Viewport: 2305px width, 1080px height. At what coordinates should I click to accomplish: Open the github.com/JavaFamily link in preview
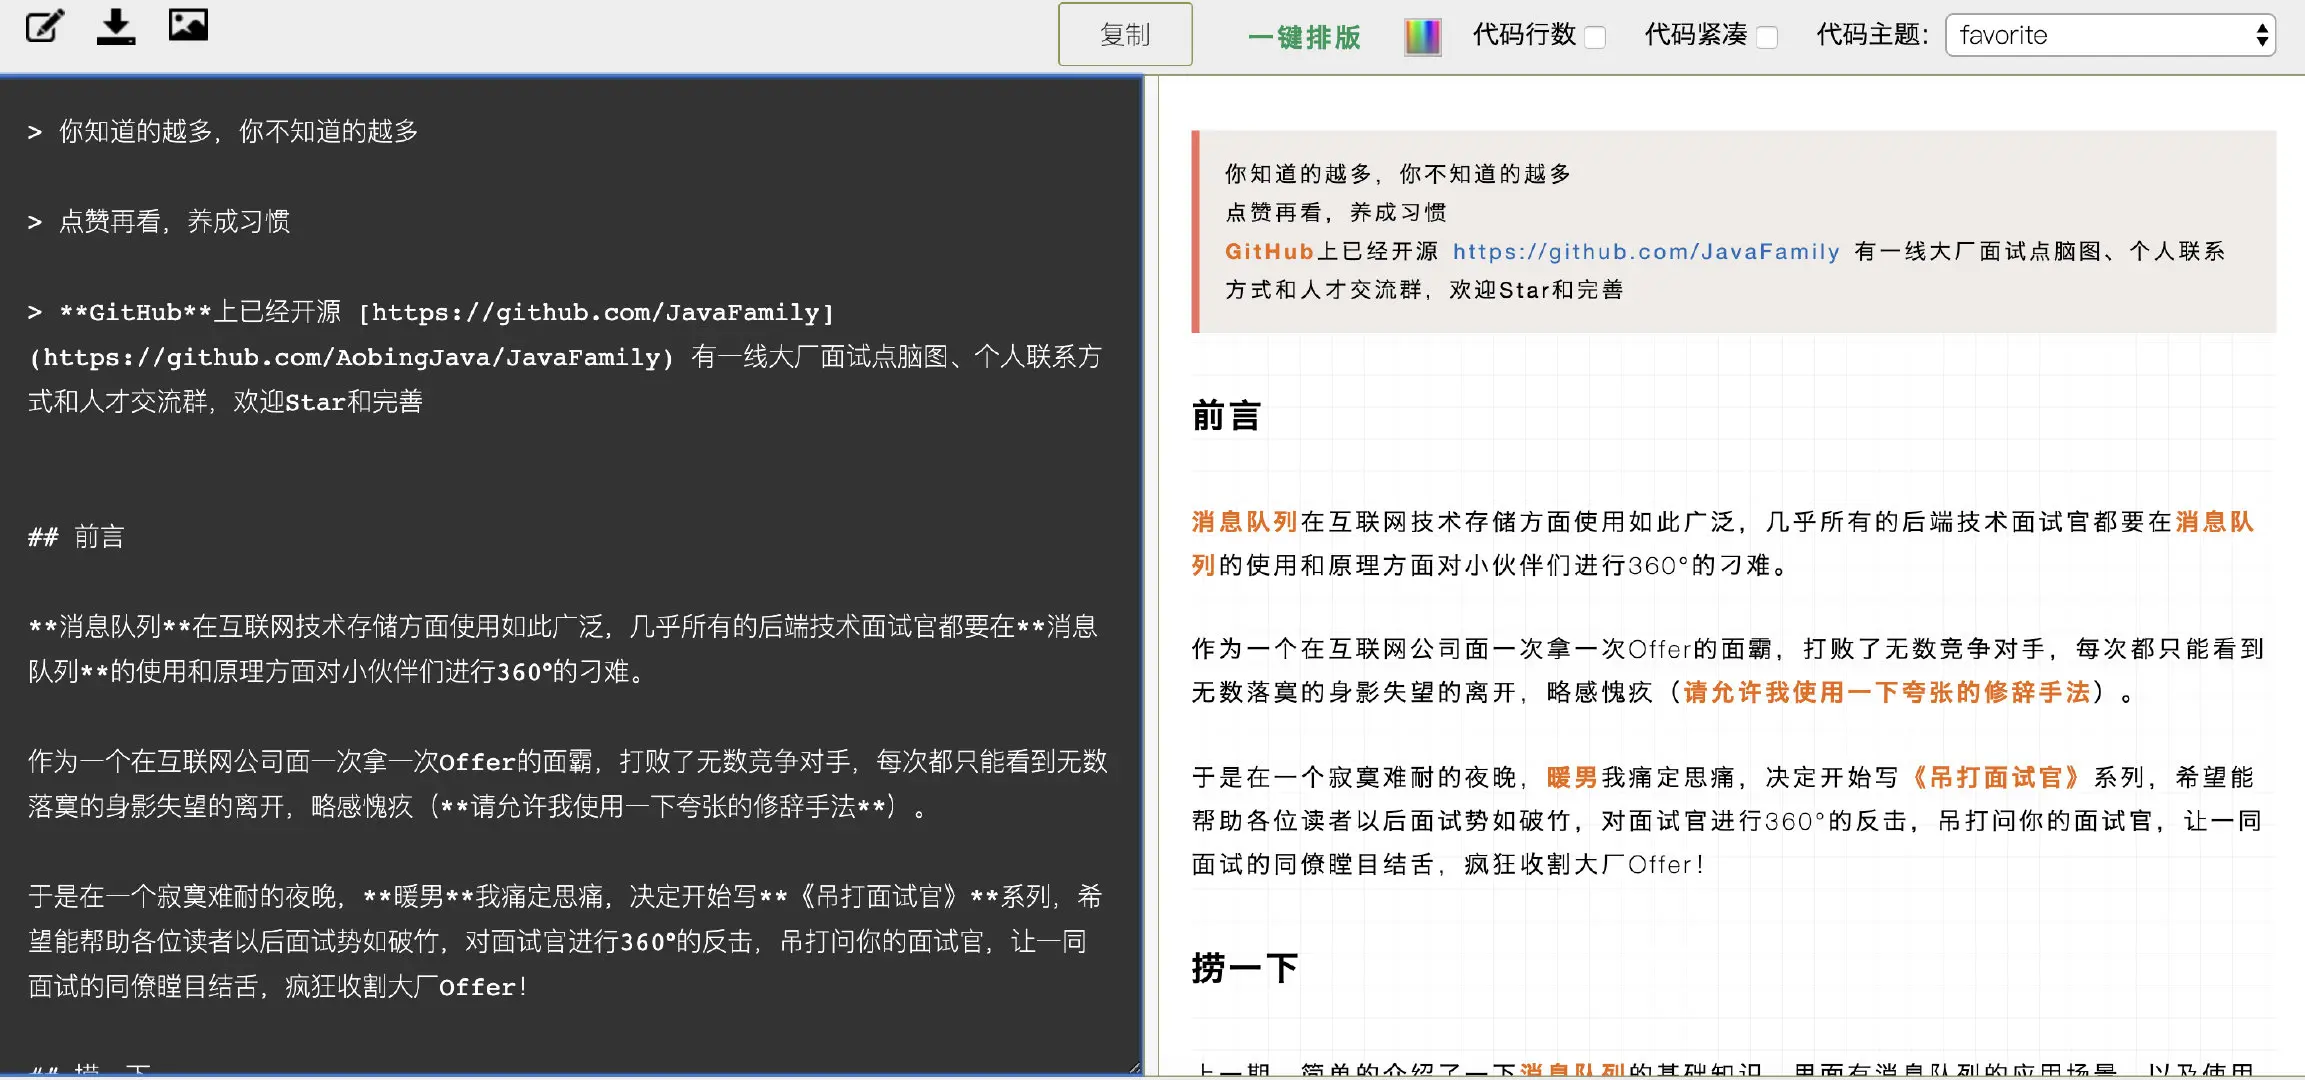(x=1645, y=252)
